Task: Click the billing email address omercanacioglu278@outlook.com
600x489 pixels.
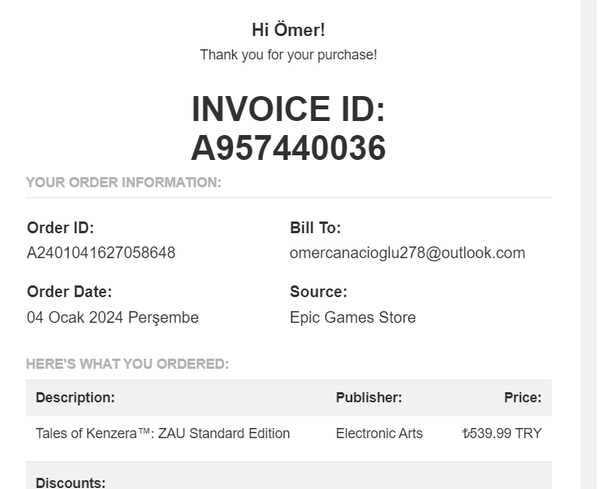Action: pyautogui.click(x=407, y=253)
